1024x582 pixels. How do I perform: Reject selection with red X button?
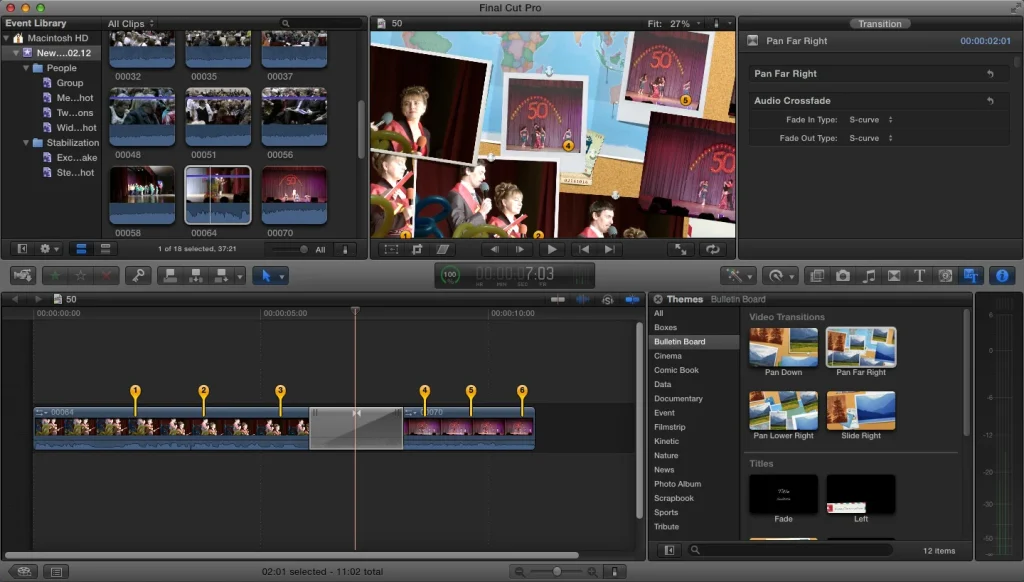pos(106,276)
